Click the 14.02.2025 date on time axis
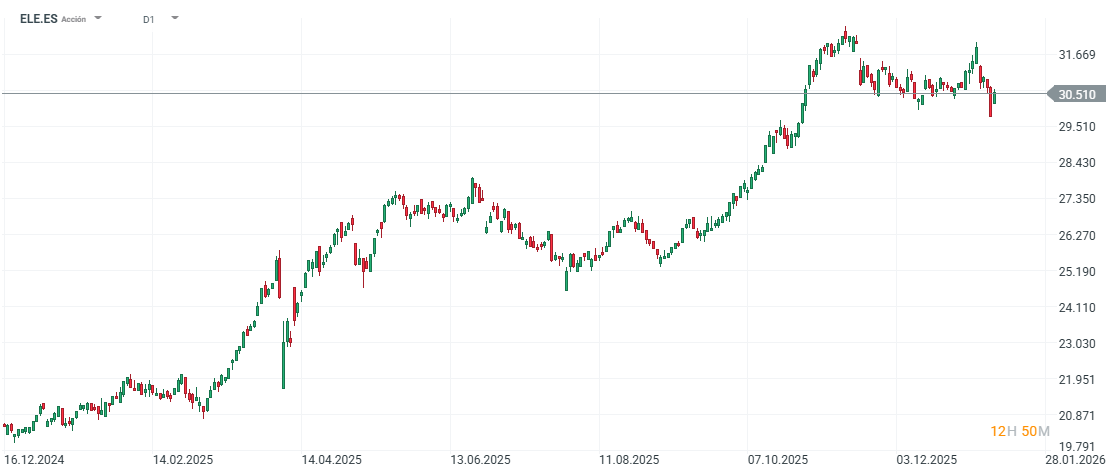Viewport: 1119px width, 476px height. coord(183,460)
